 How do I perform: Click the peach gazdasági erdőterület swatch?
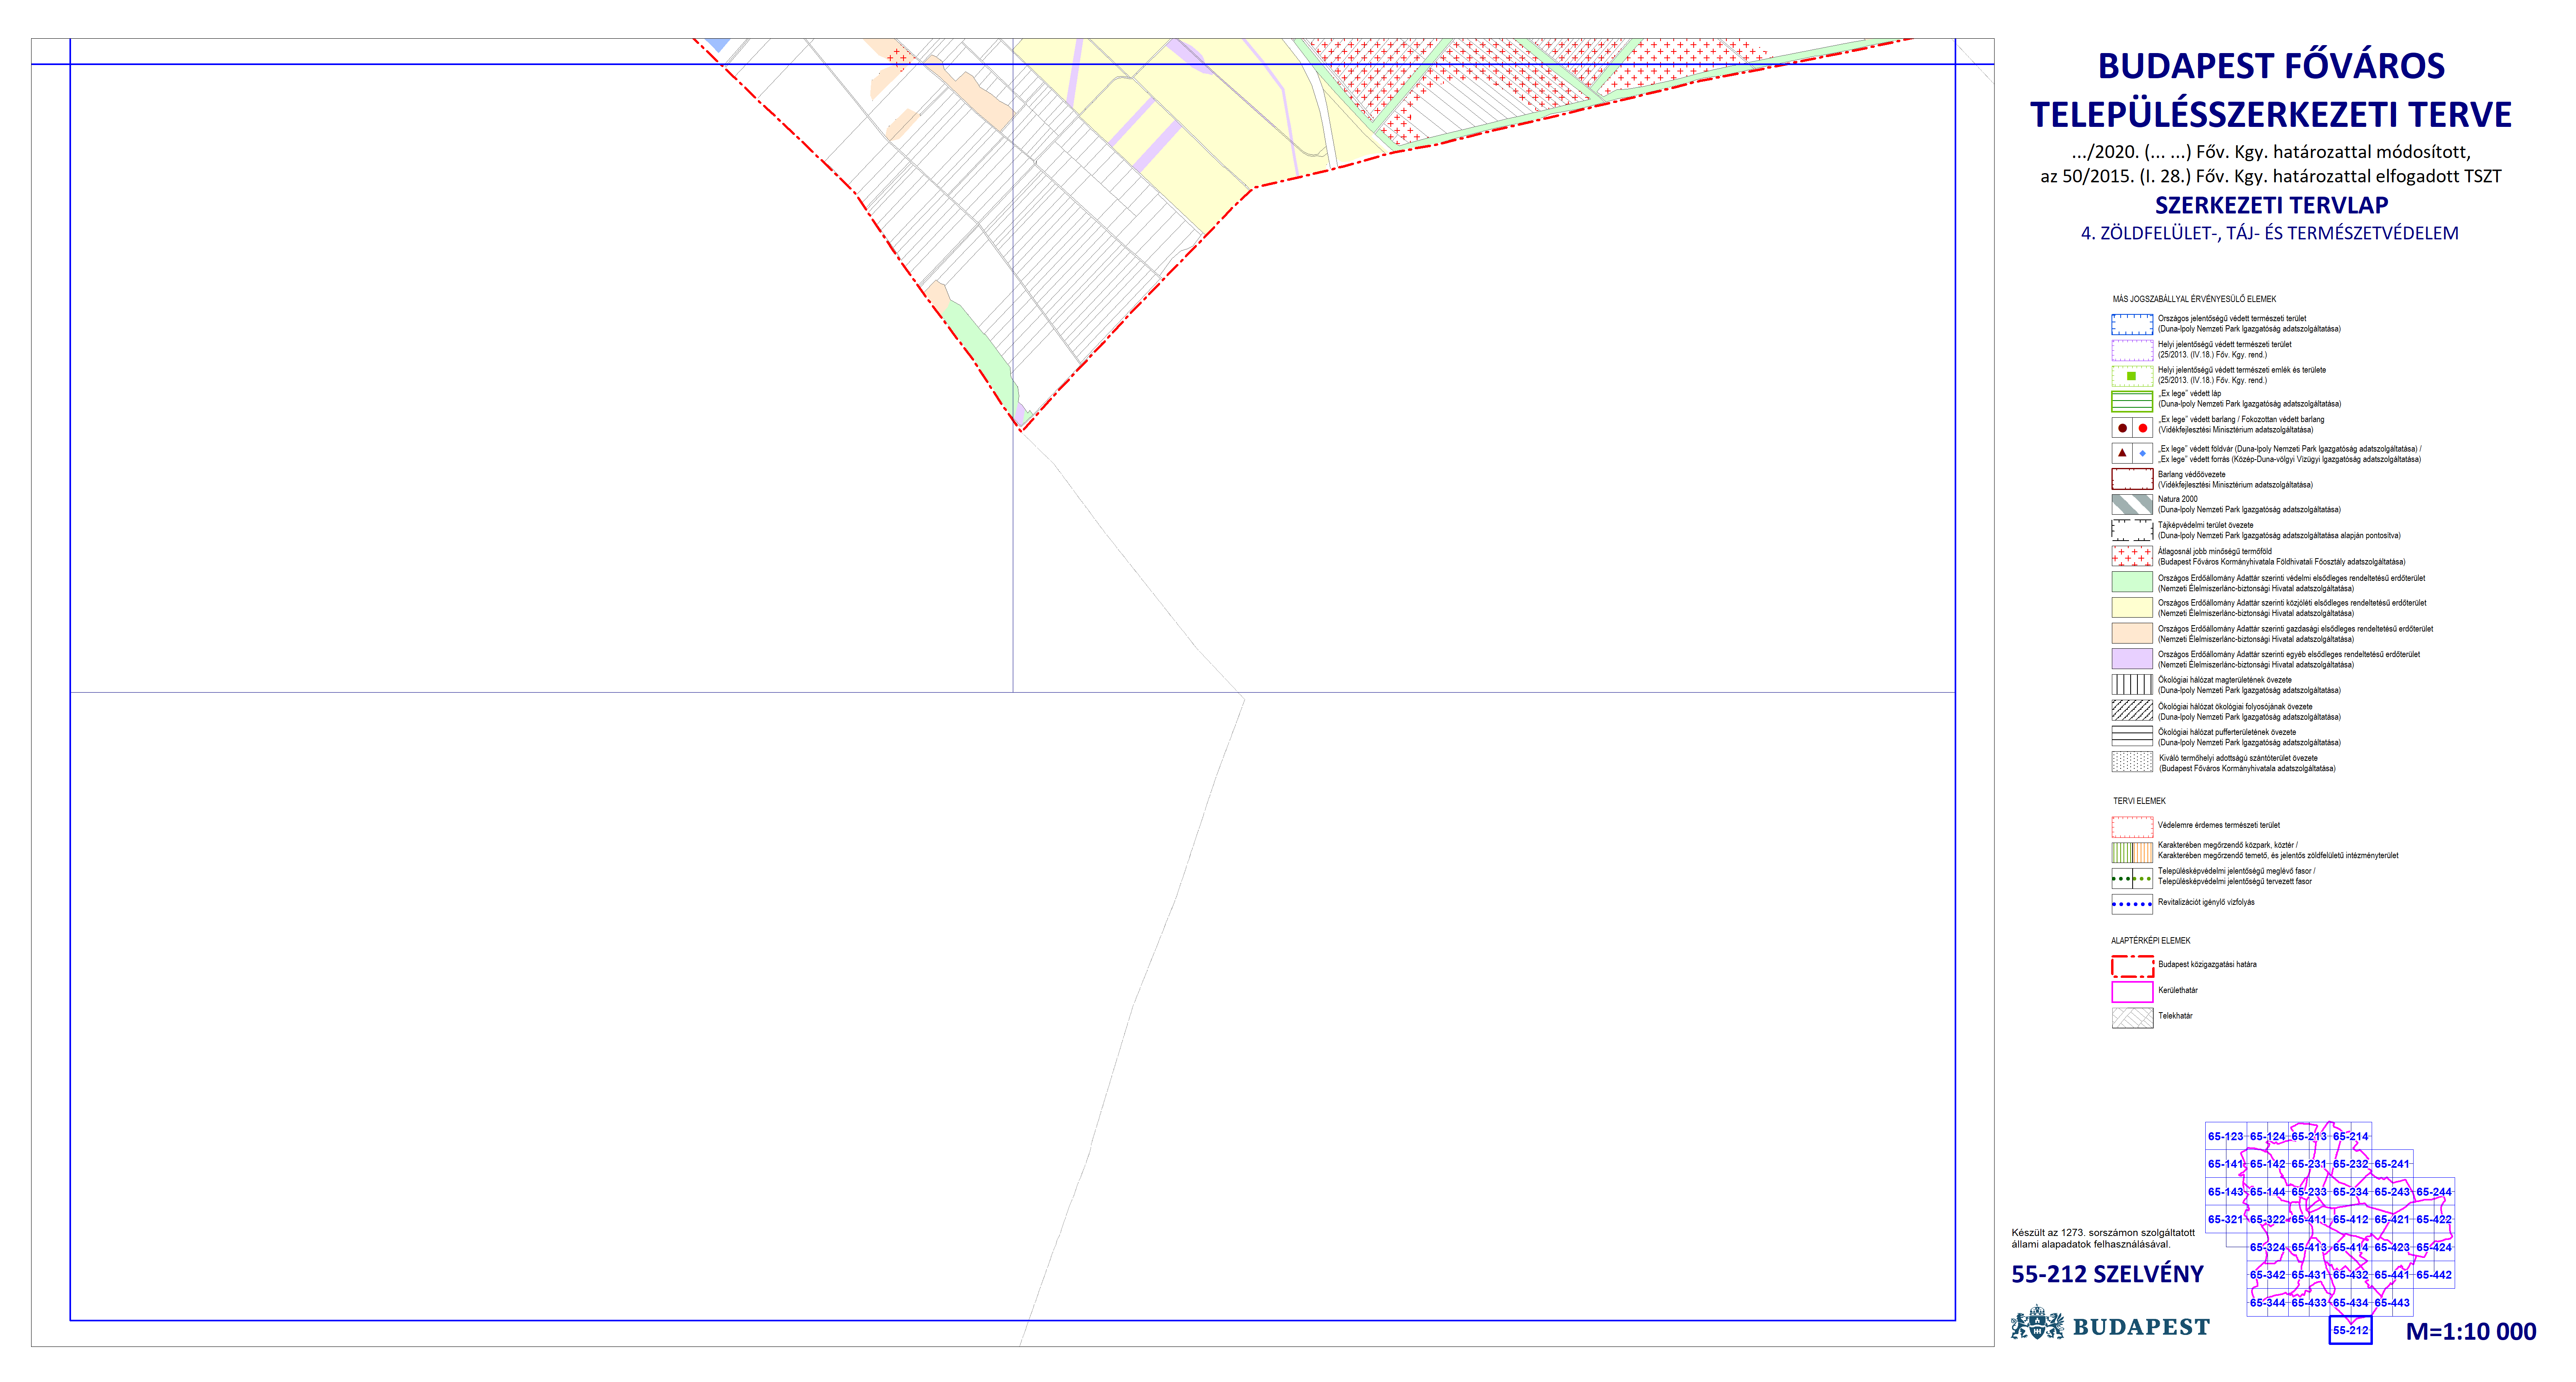pos(2132,633)
